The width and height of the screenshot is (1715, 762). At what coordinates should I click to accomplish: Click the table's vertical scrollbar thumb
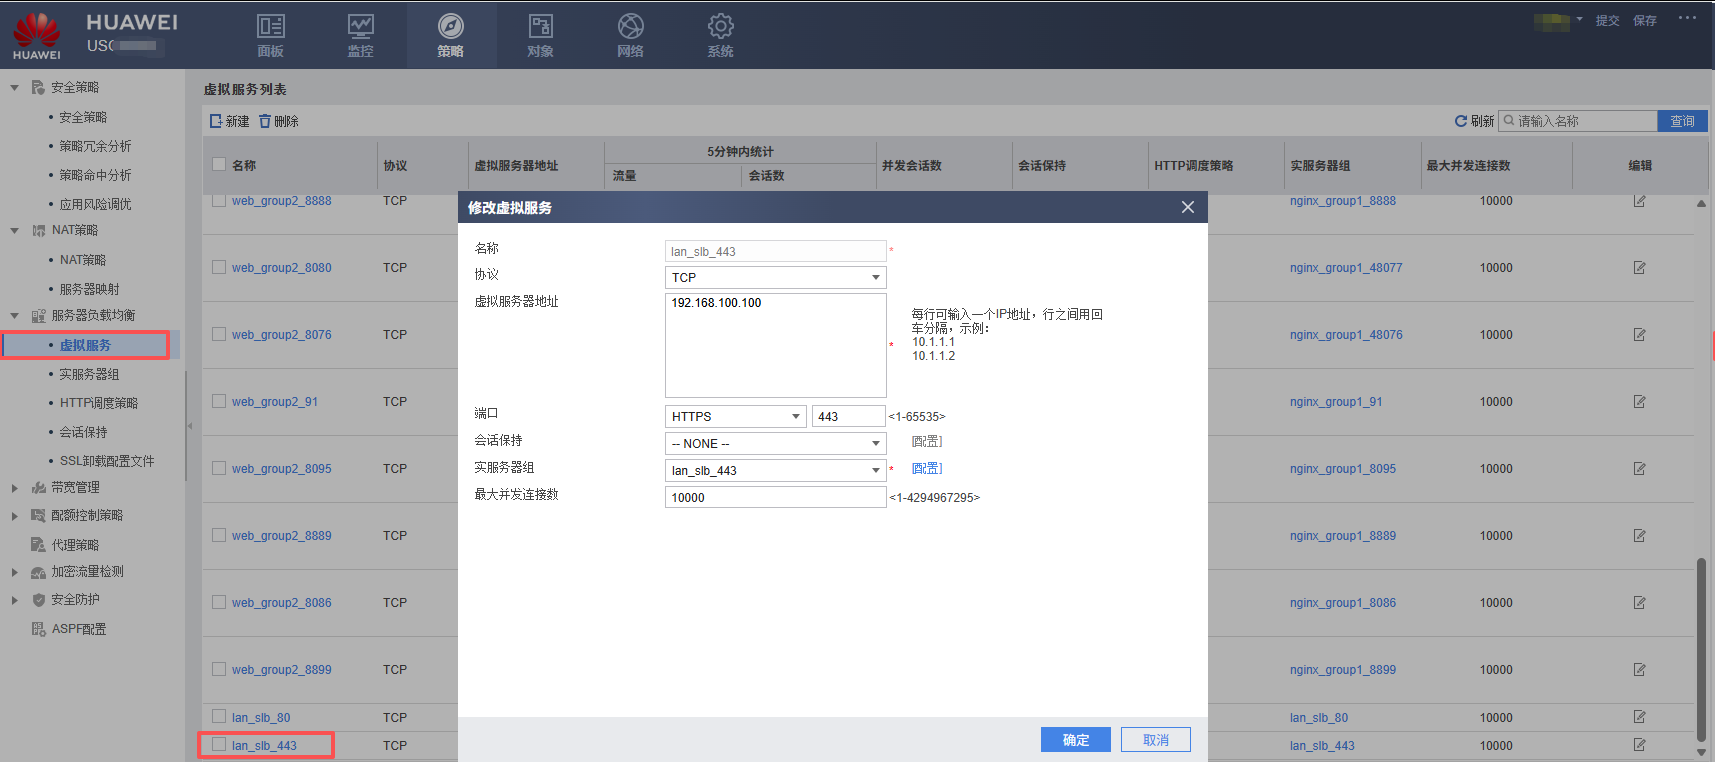pyautogui.click(x=1701, y=650)
